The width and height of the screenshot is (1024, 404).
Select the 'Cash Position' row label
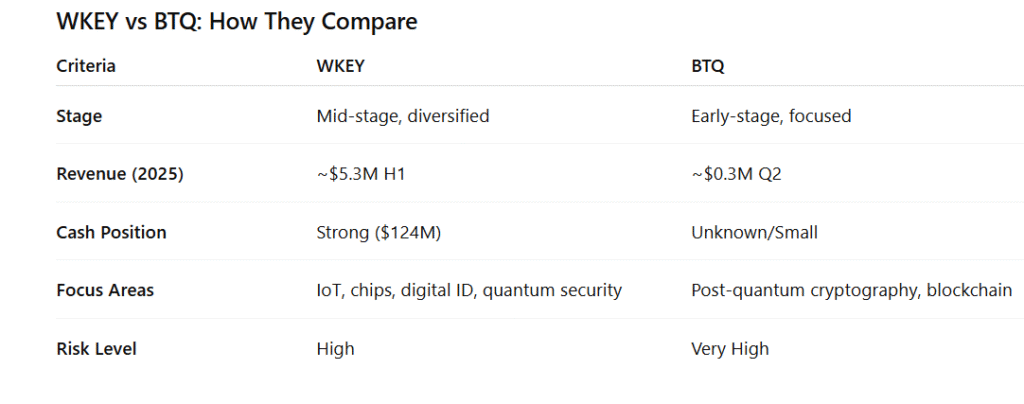(111, 232)
